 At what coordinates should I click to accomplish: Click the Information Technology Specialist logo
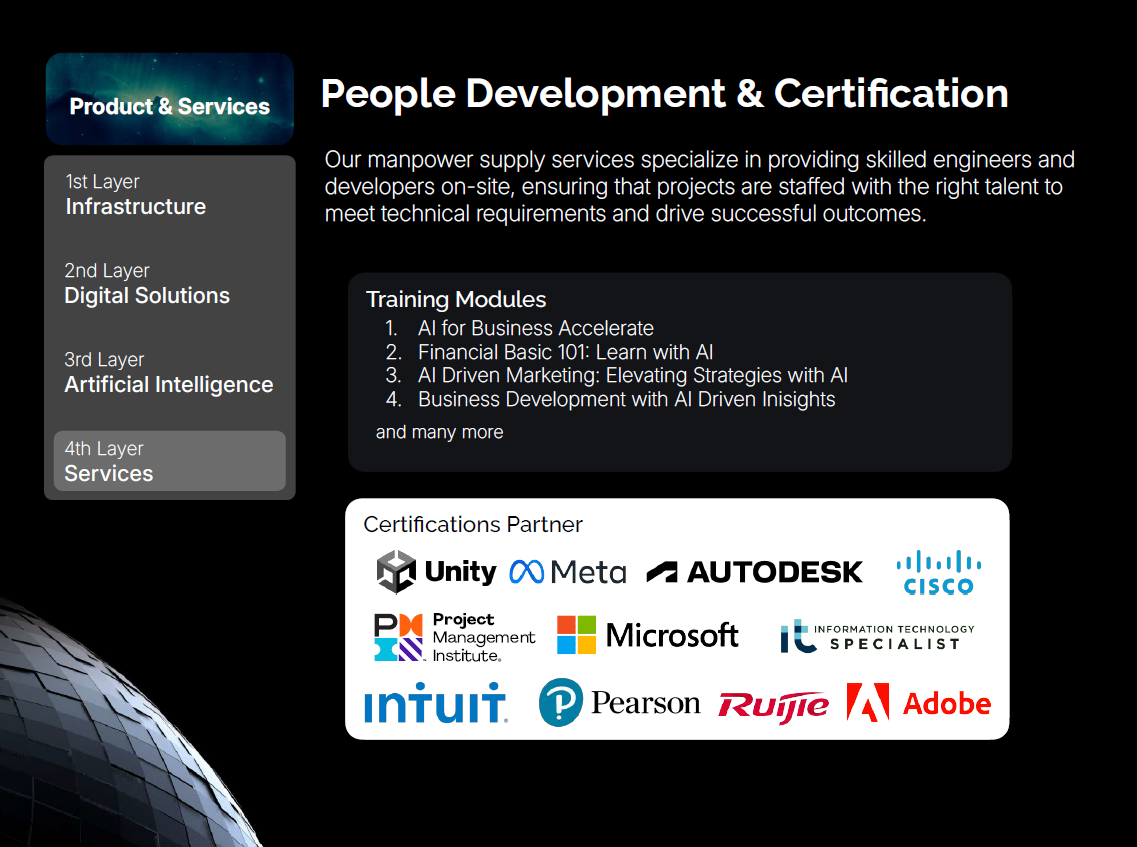(x=877, y=636)
